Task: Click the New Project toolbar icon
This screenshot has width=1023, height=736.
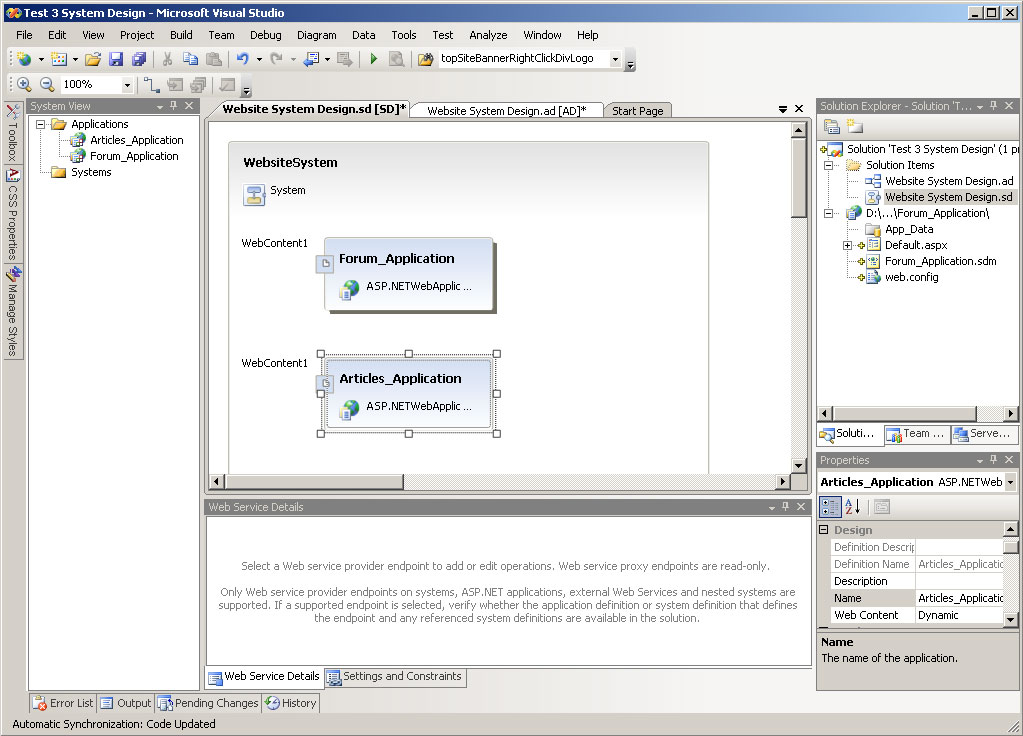Action: (x=24, y=59)
